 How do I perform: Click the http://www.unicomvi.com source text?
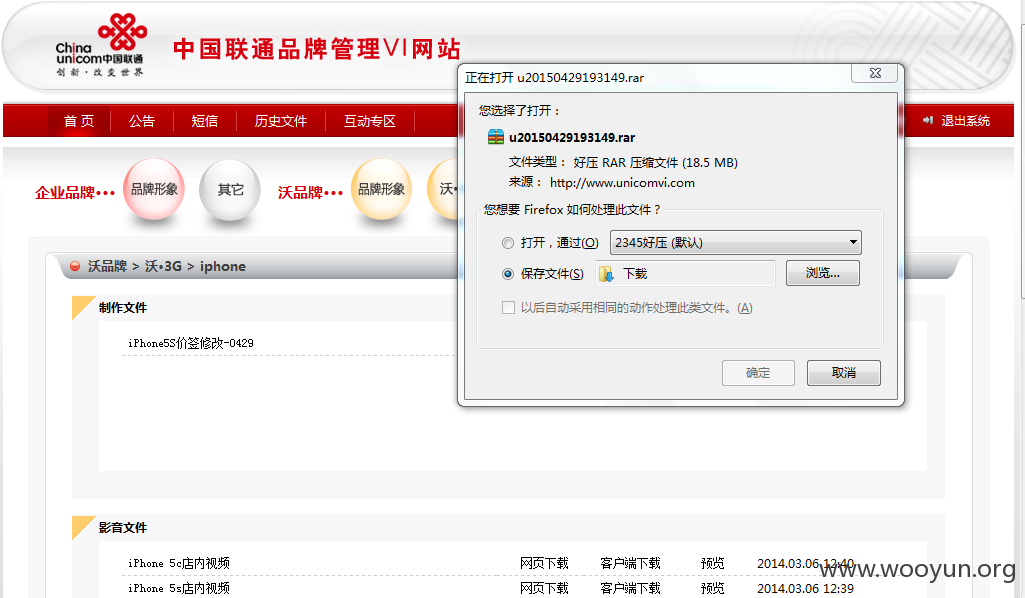click(622, 183)
